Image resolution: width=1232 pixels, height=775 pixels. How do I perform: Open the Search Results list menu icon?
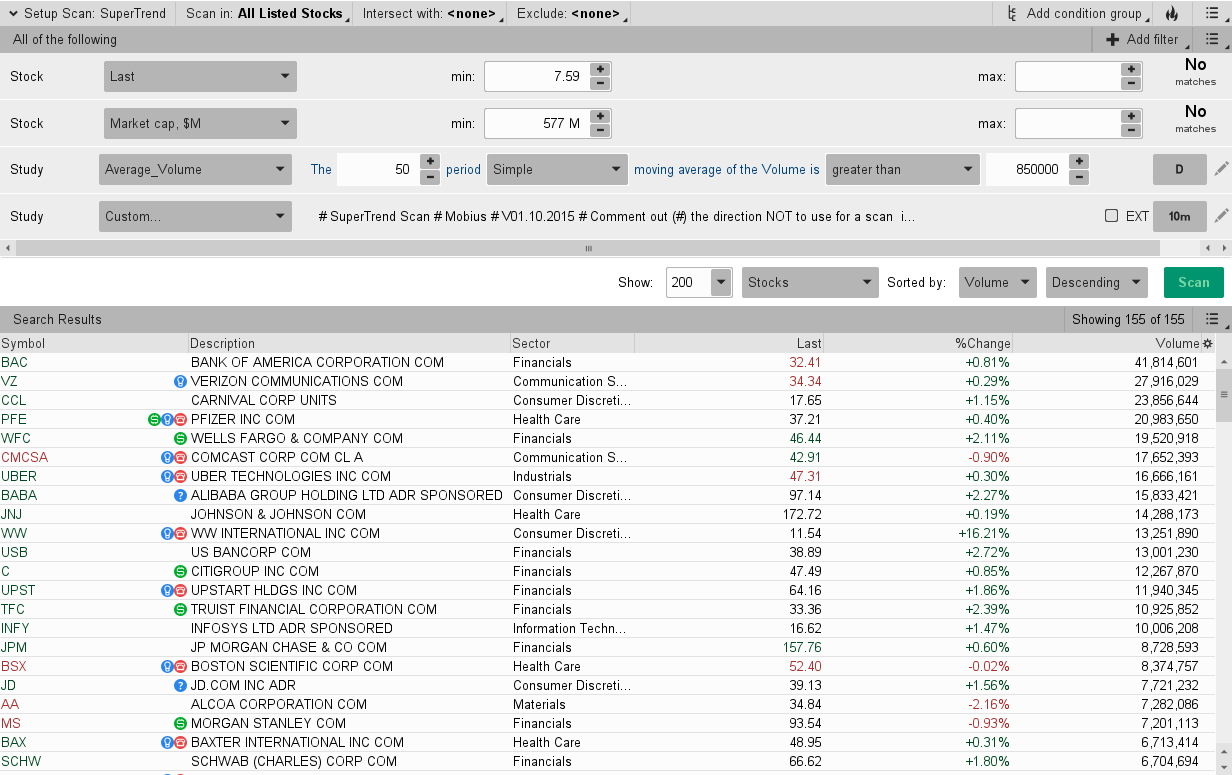1212,319
